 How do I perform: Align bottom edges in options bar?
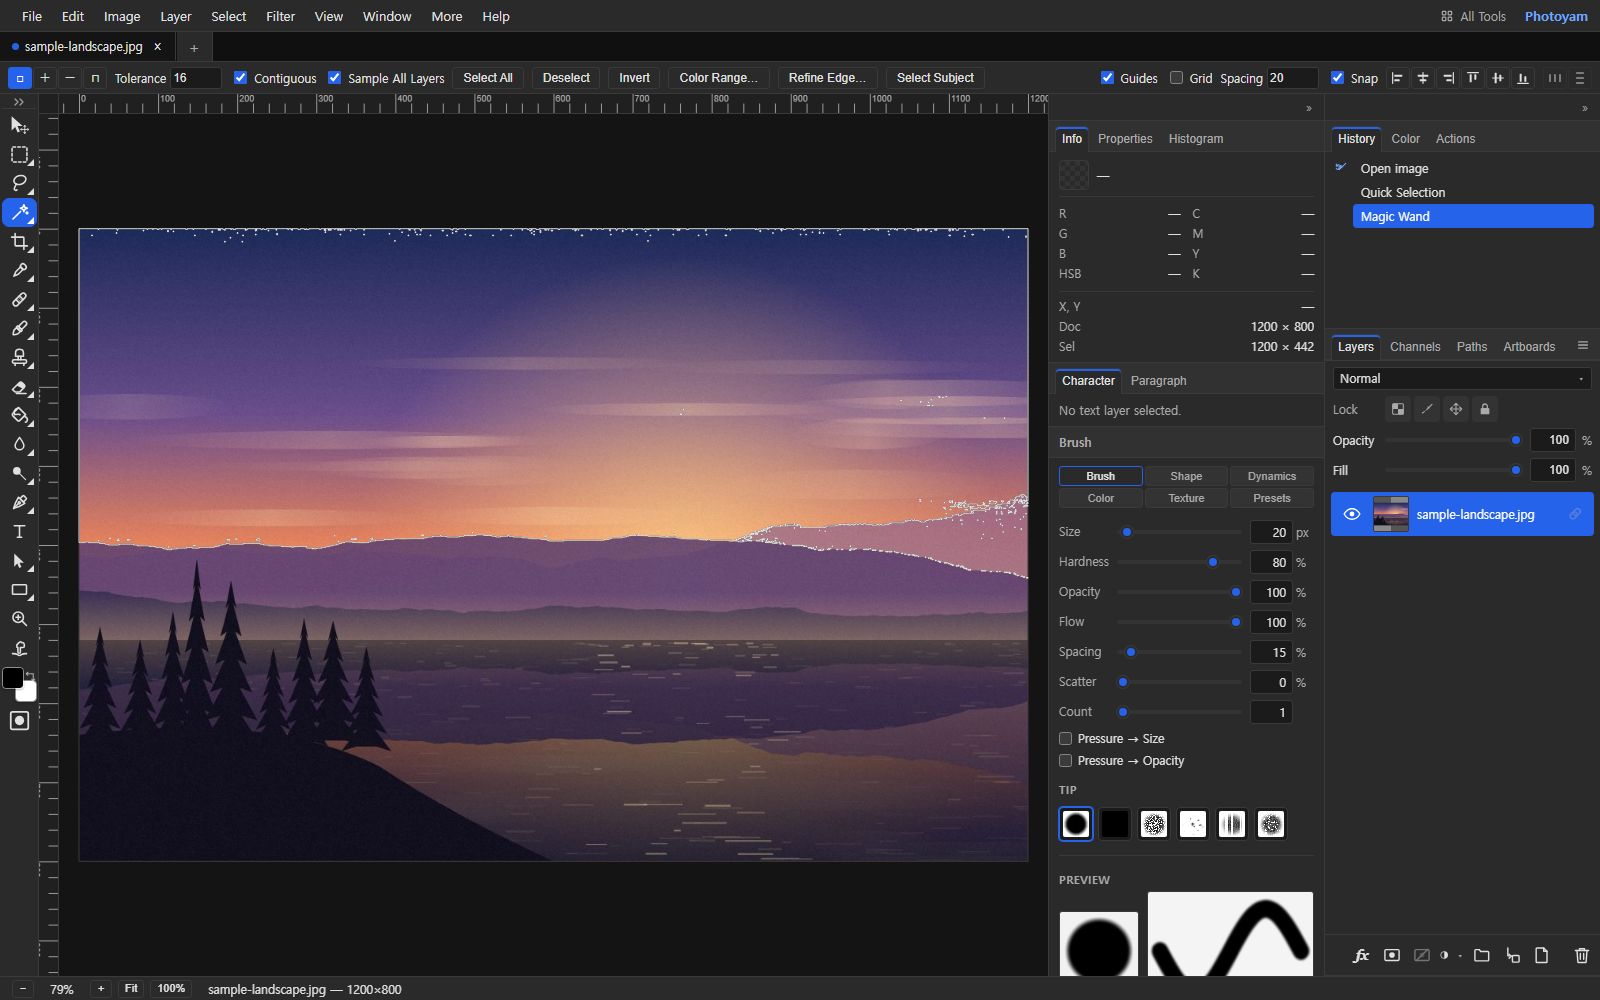click(1522, 78)
